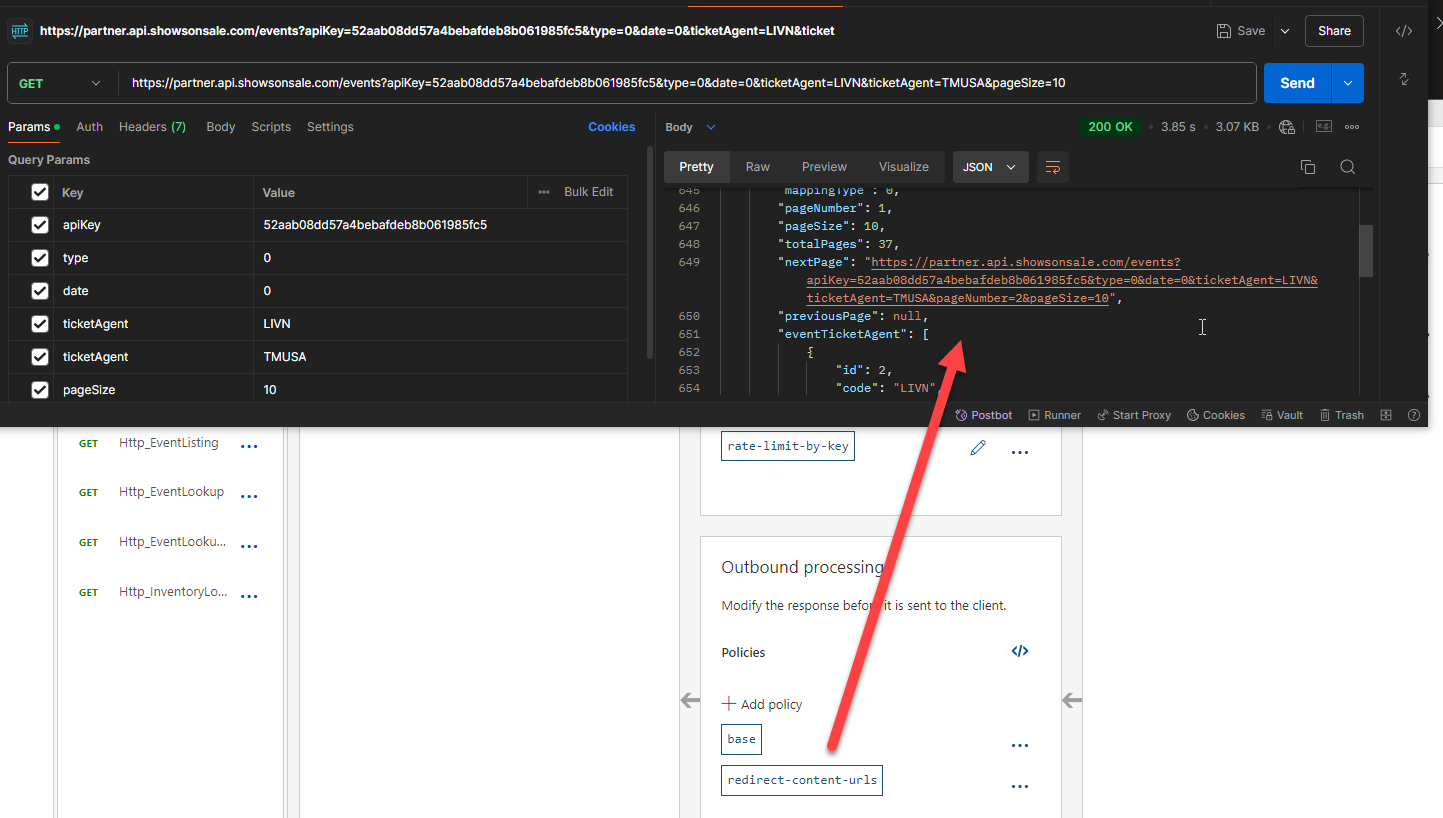1443x818 pixels.
Task: Switch to the Scripts tab
Action: pos(271,127)
